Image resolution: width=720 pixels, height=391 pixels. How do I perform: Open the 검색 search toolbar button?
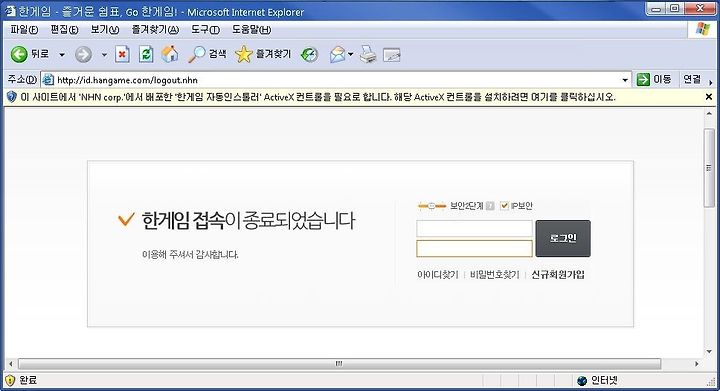point(207,55)
